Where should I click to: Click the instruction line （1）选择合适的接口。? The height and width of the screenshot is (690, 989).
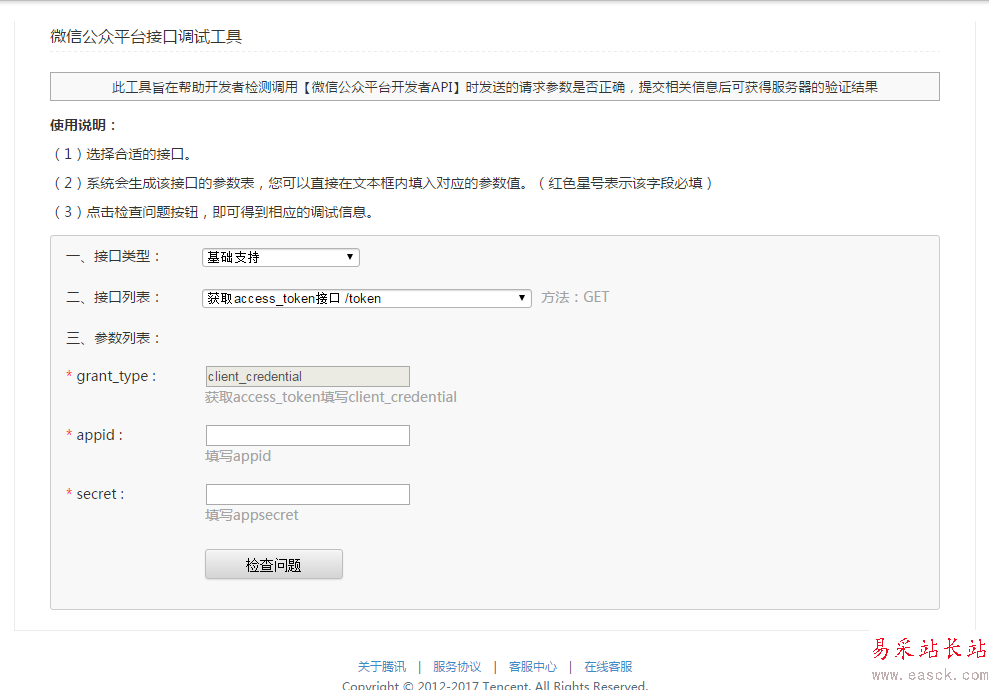tap(122, 154)
